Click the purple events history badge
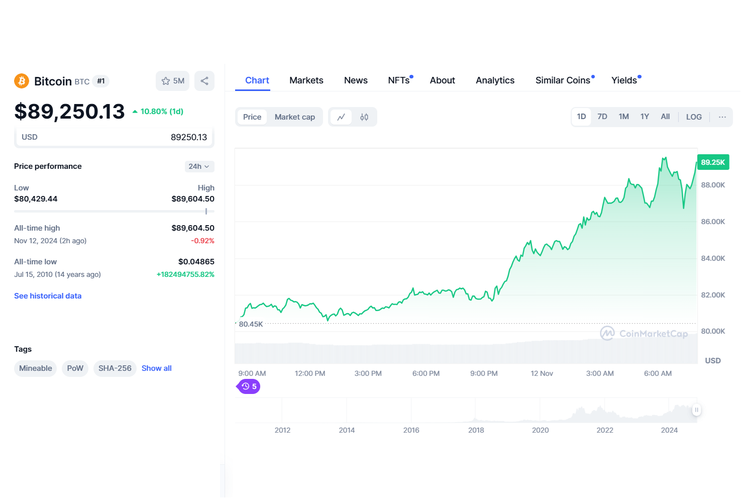This screenshot has width=750, height=500. click(249, 386)
